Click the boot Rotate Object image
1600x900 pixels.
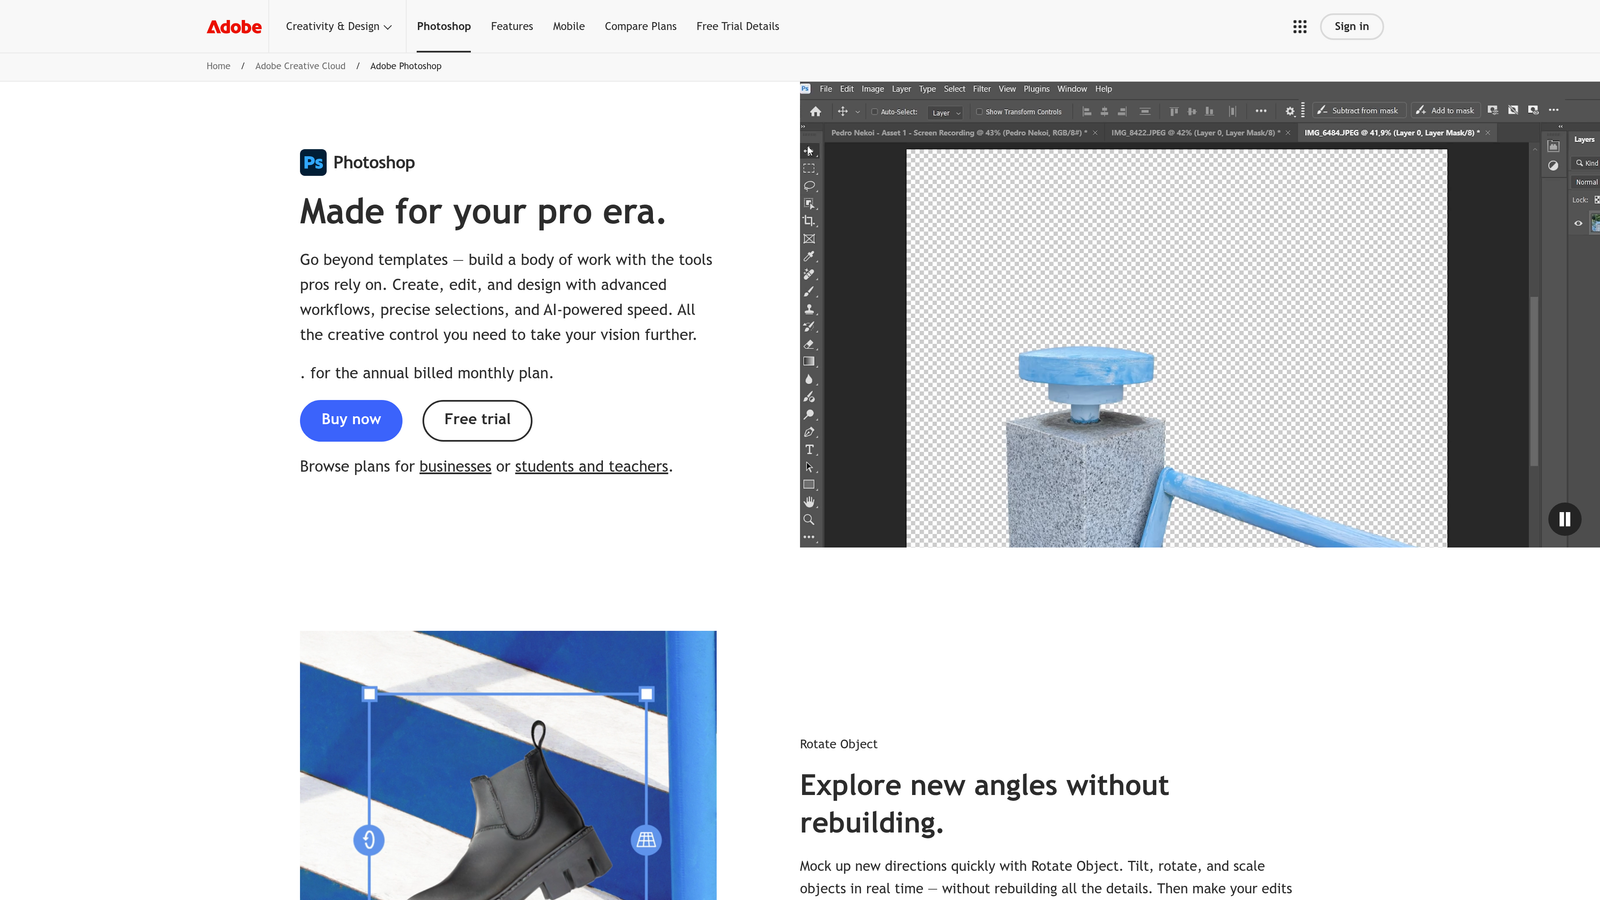[508, 765]
